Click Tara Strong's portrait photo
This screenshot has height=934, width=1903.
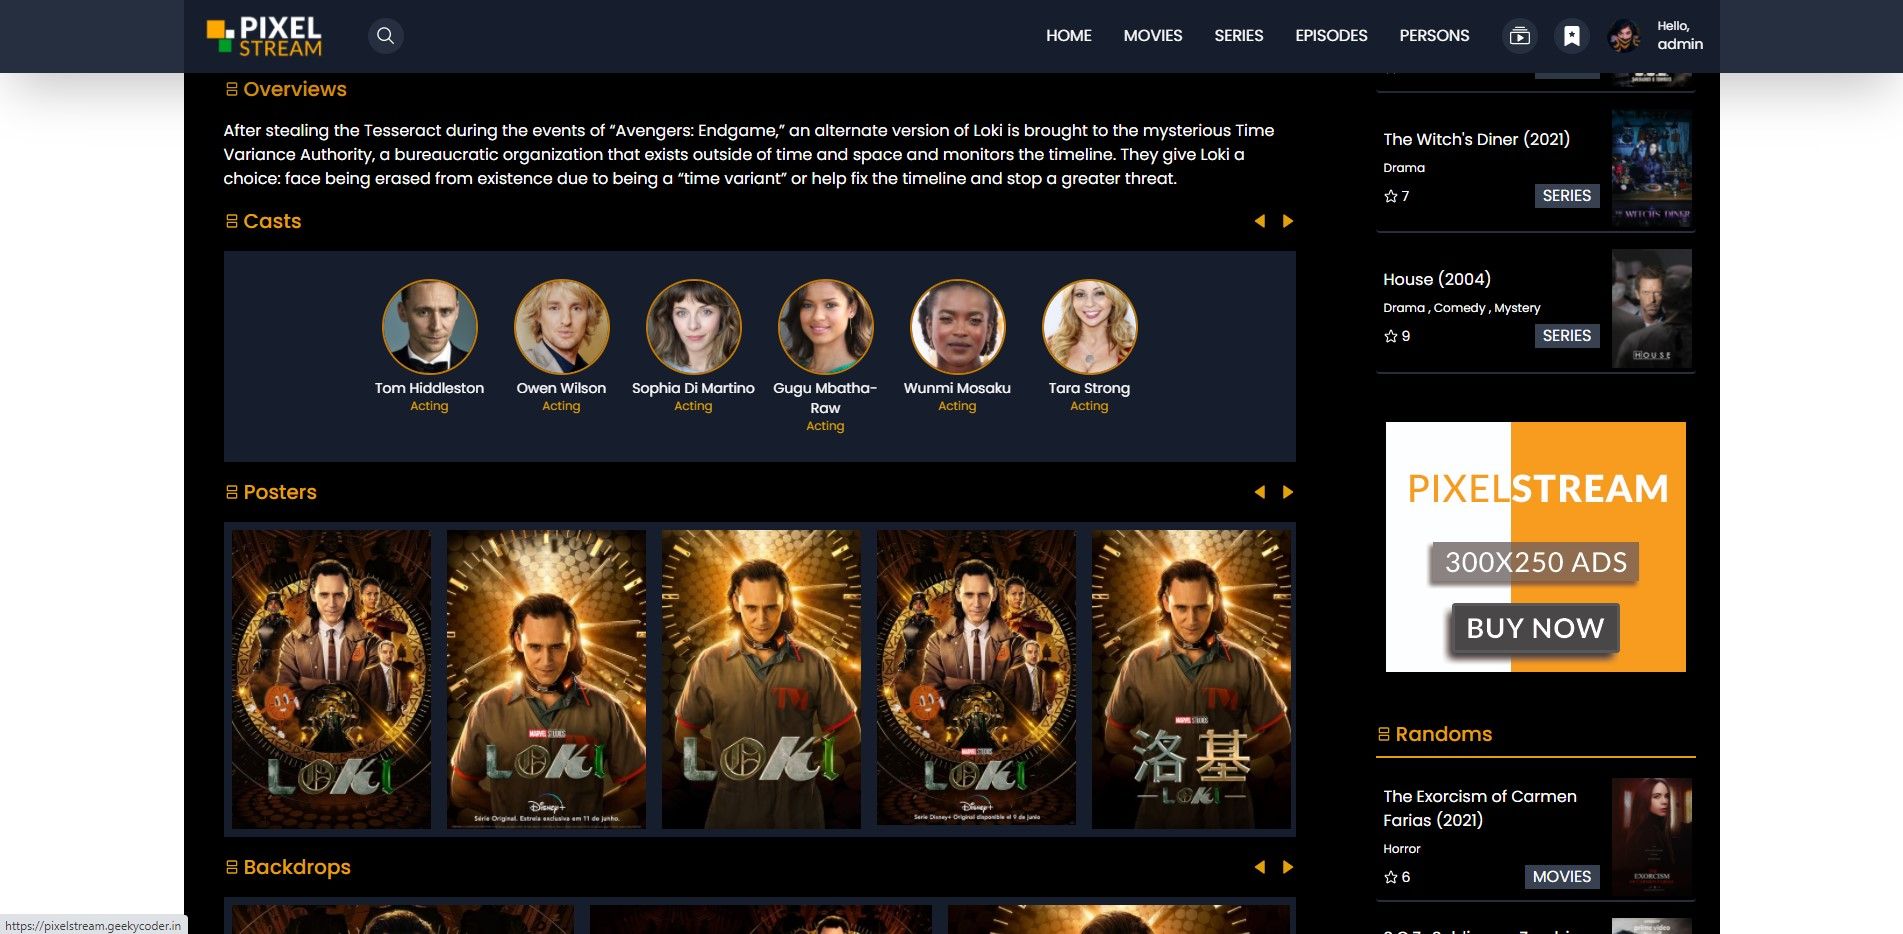1089,327
